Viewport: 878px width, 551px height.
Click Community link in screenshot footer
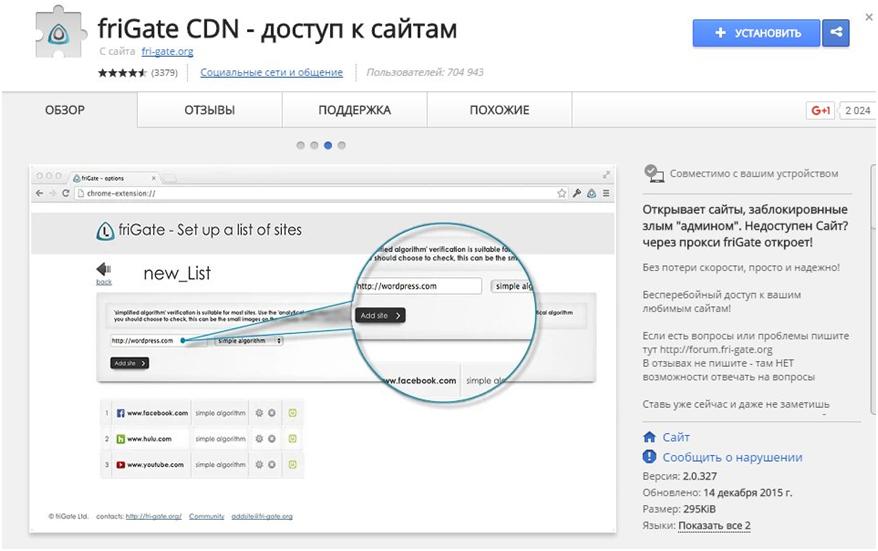[207, 516]
